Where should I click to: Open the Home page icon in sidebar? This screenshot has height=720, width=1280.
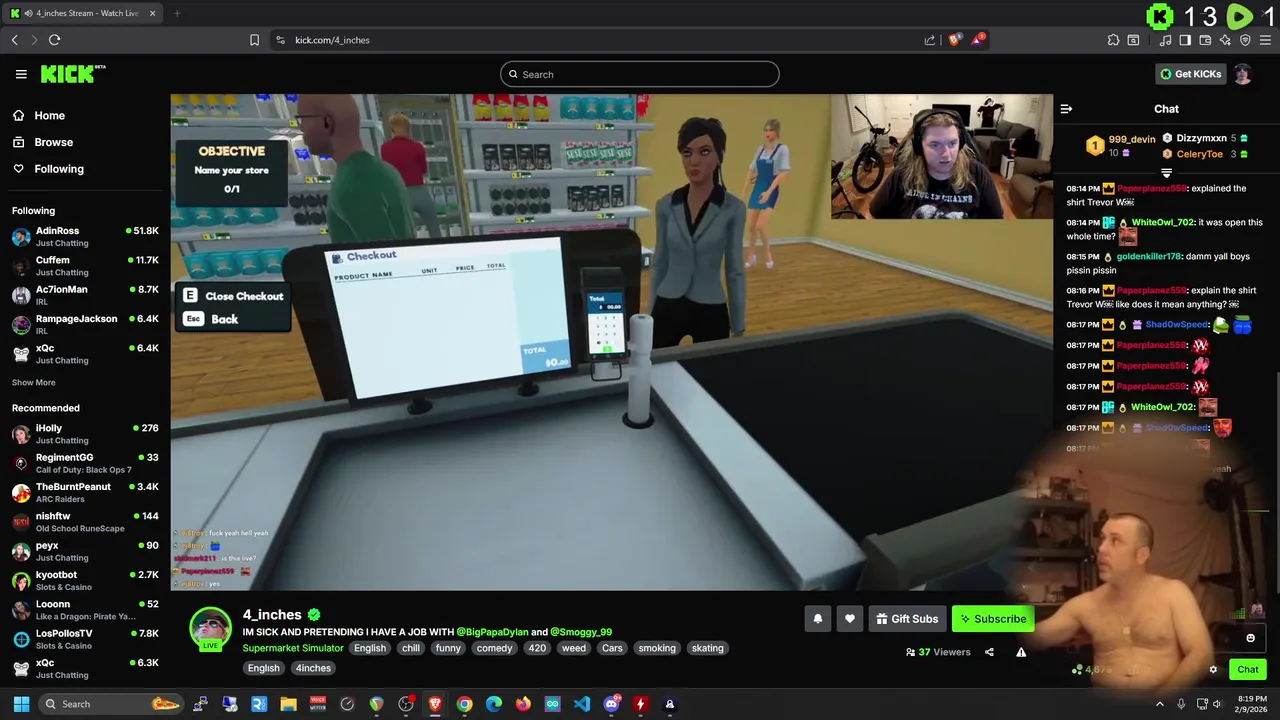tap(19, 115)
